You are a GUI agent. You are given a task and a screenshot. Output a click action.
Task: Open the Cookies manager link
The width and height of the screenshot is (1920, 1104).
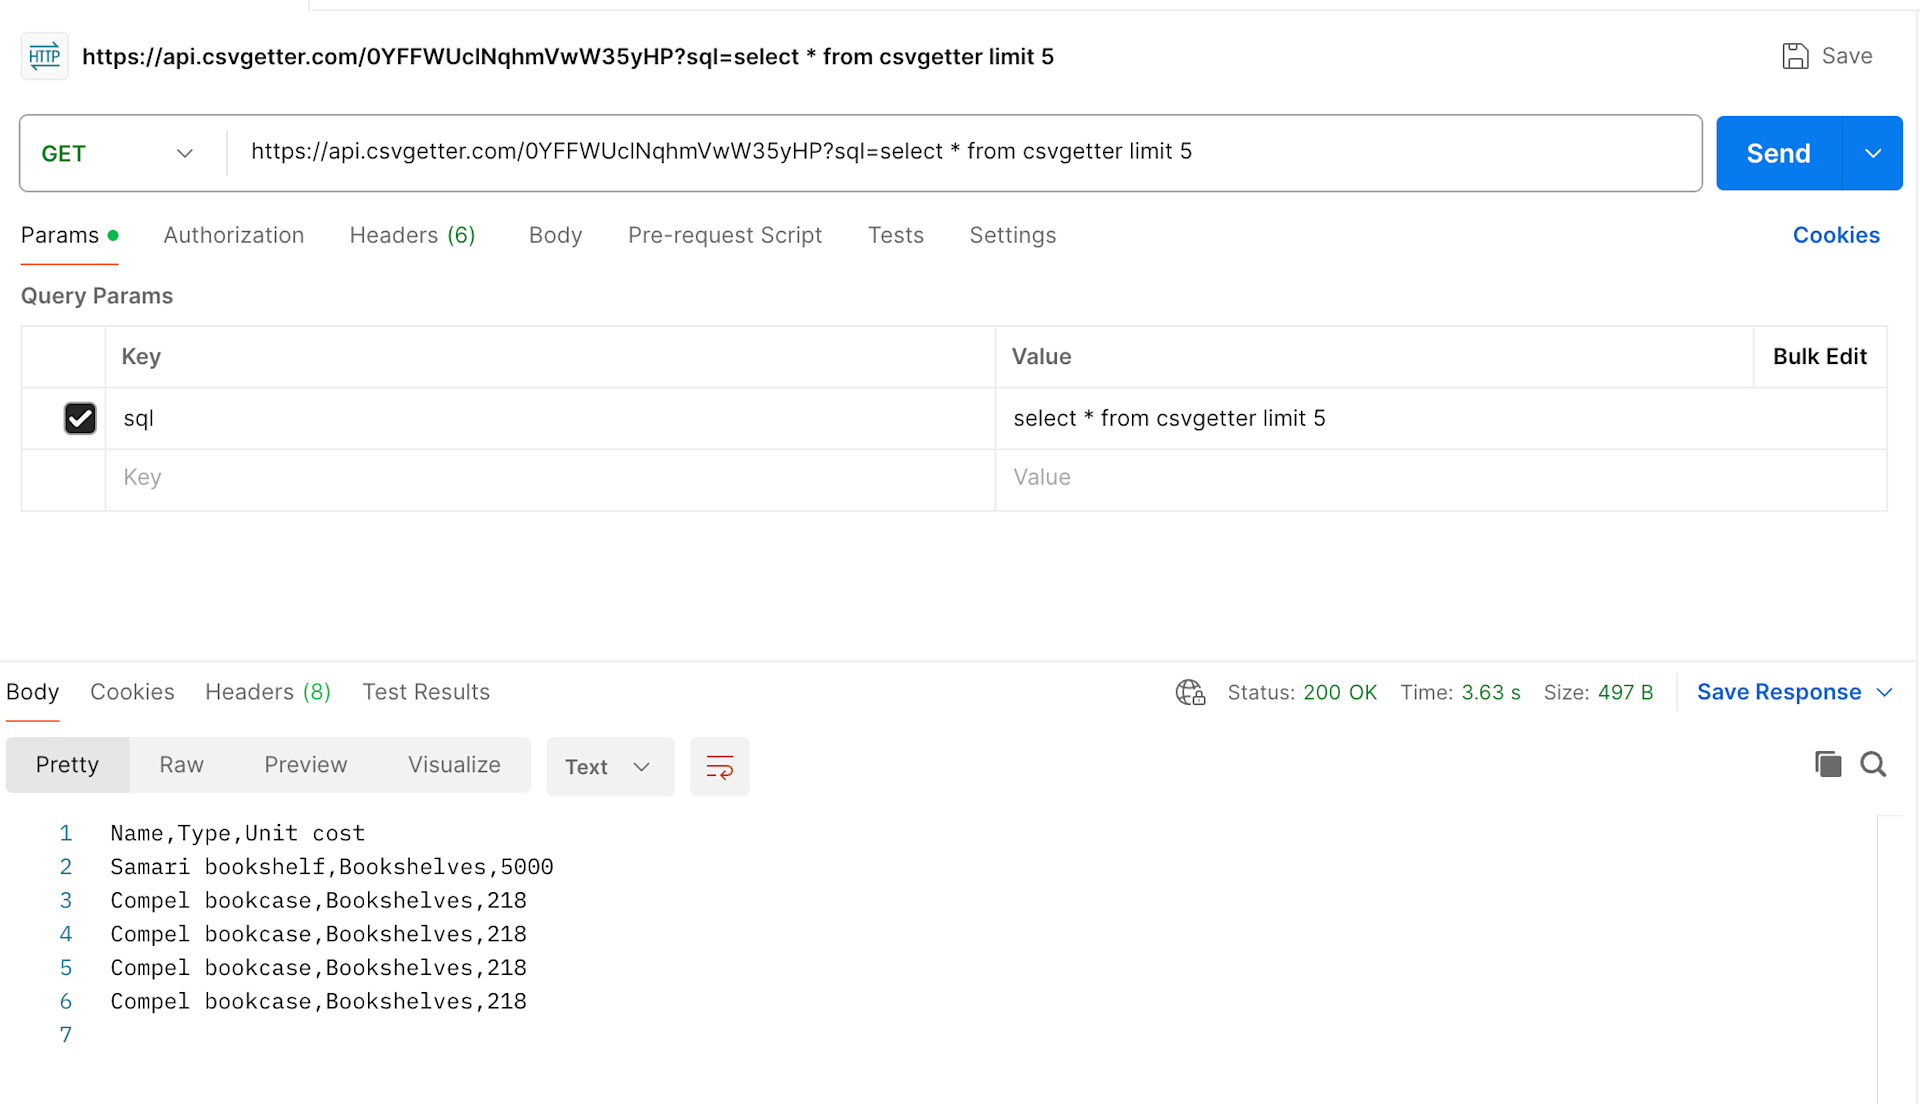click(x=1836, y=235)
